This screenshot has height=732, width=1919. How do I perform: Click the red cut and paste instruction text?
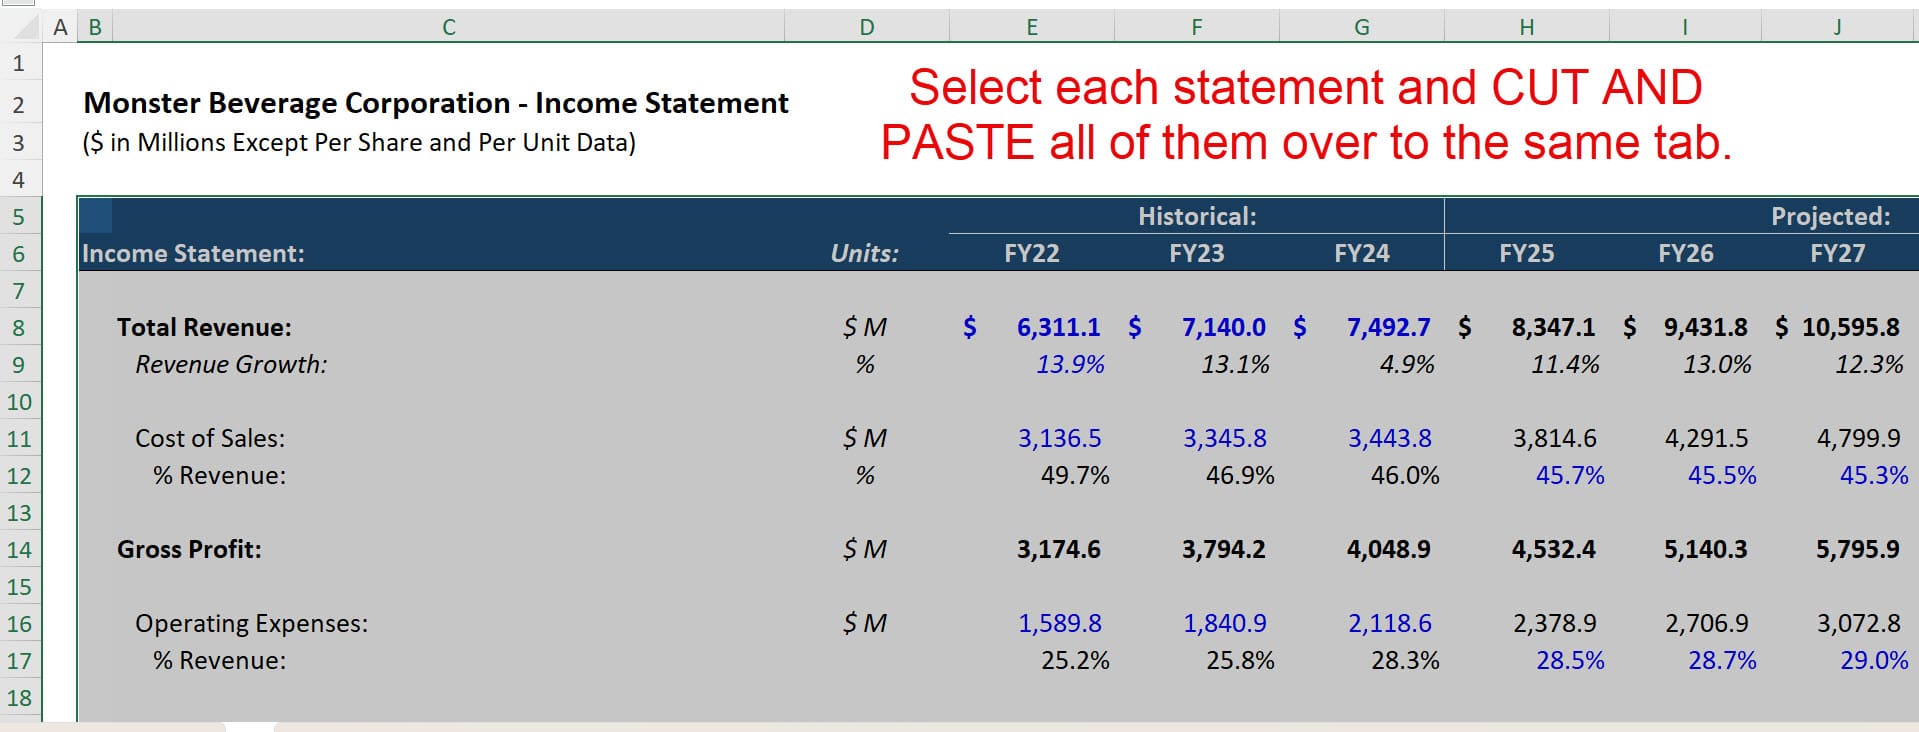pyautogui.click(x=1305, y=115)
